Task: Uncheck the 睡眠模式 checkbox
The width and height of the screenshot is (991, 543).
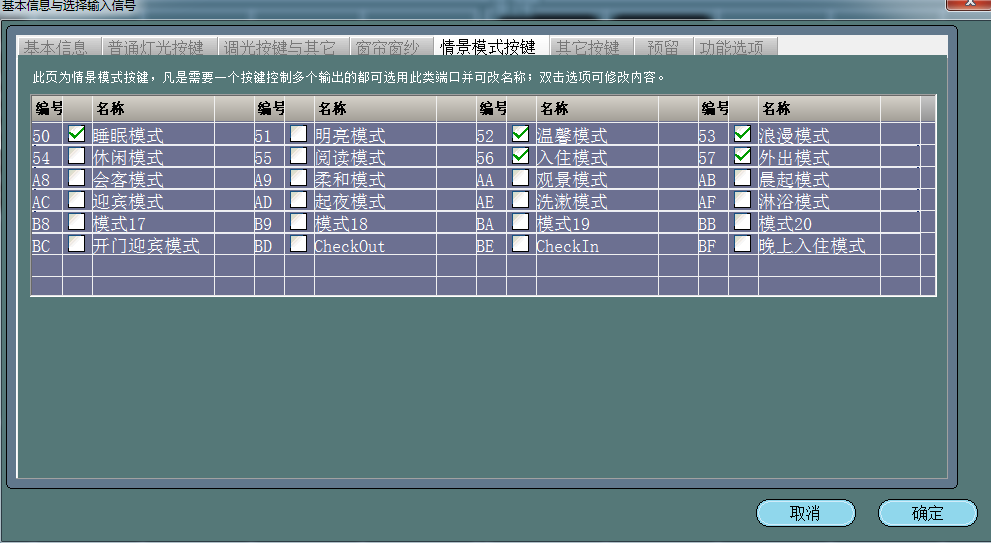Action: click(76, 133)
